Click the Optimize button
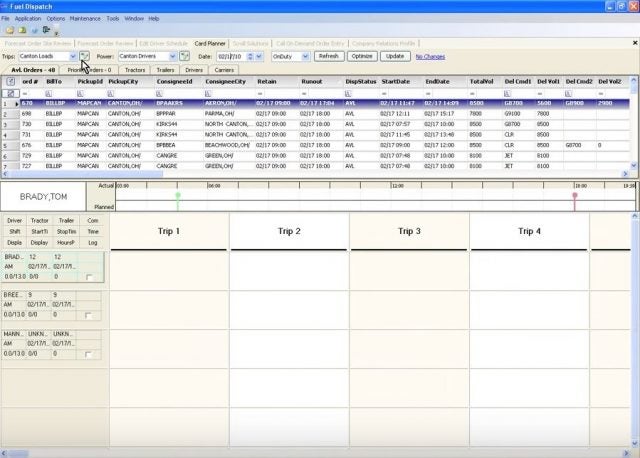 [x=362, y=56]
